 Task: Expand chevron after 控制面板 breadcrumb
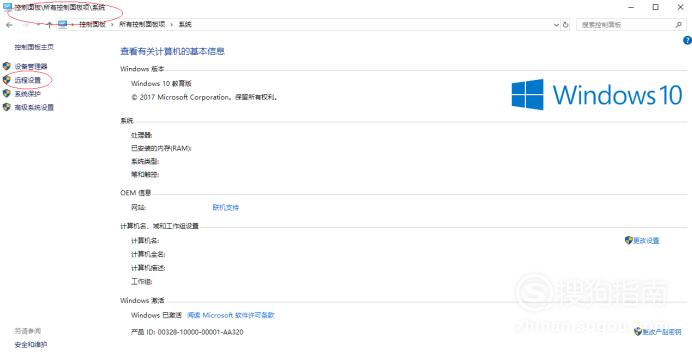coord(113,25)
